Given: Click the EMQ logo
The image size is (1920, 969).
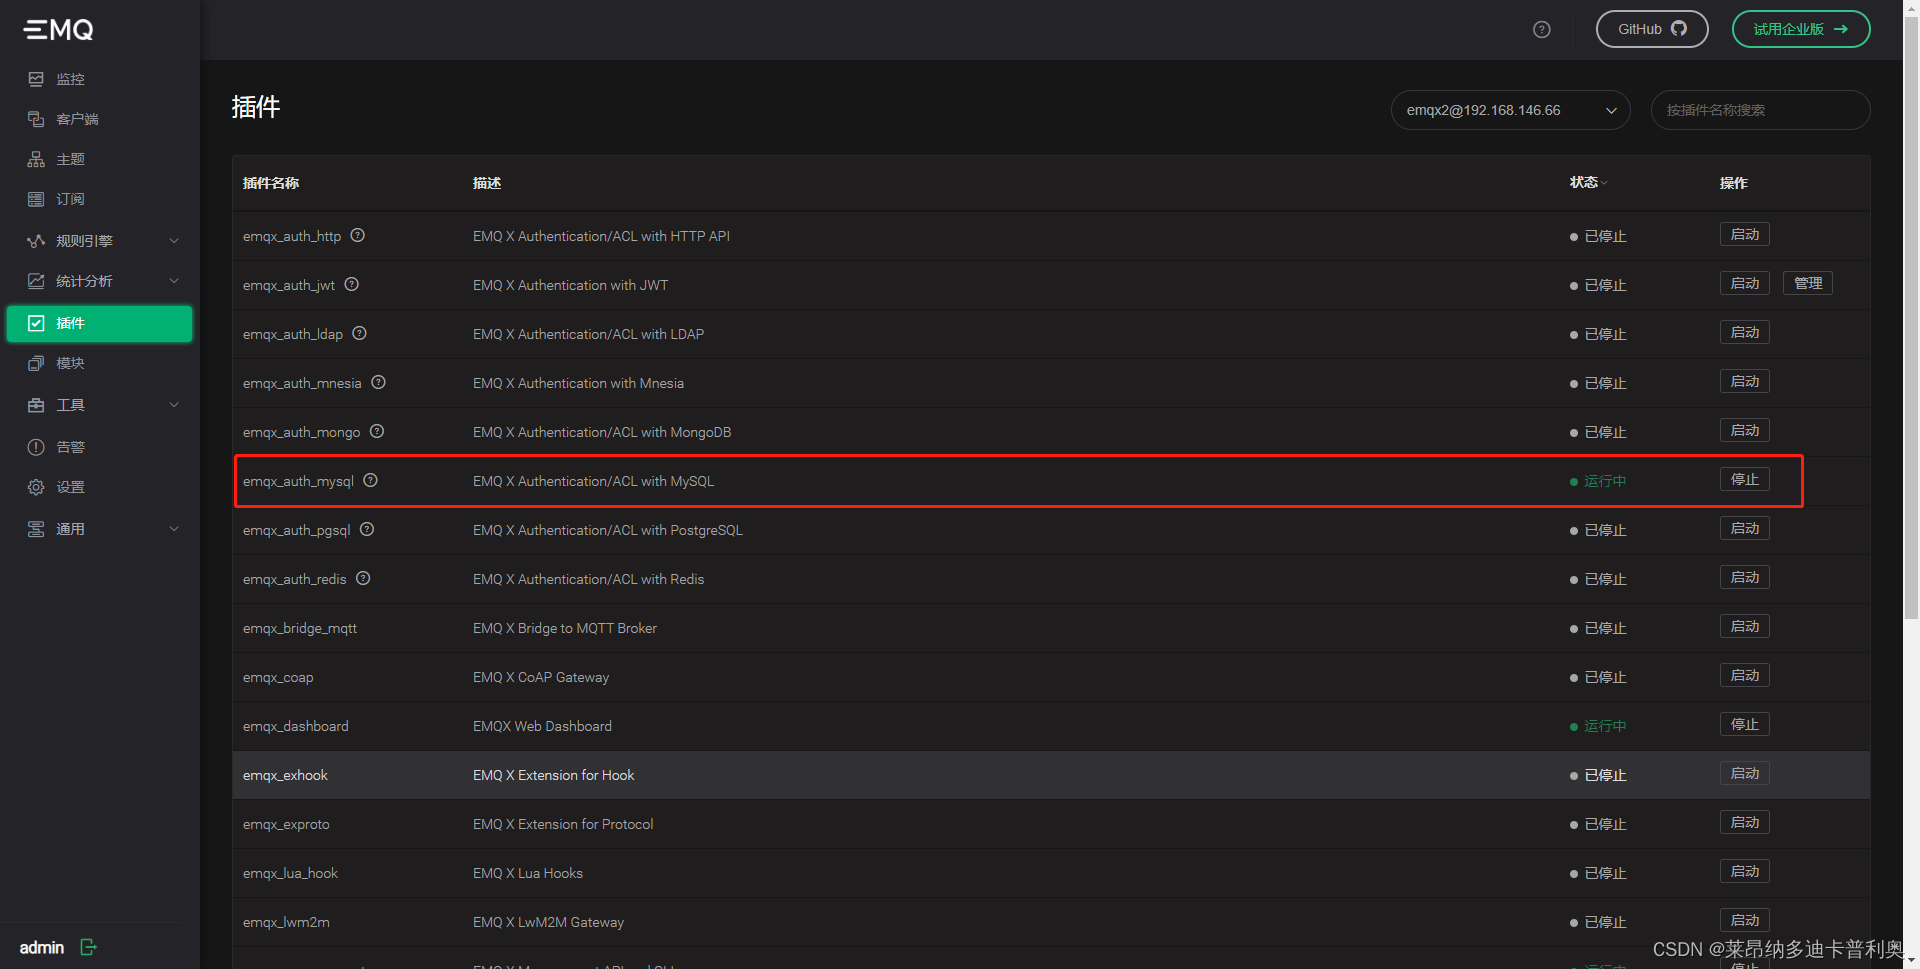Looking at the screenshot, I should click(x=59, y=30).
